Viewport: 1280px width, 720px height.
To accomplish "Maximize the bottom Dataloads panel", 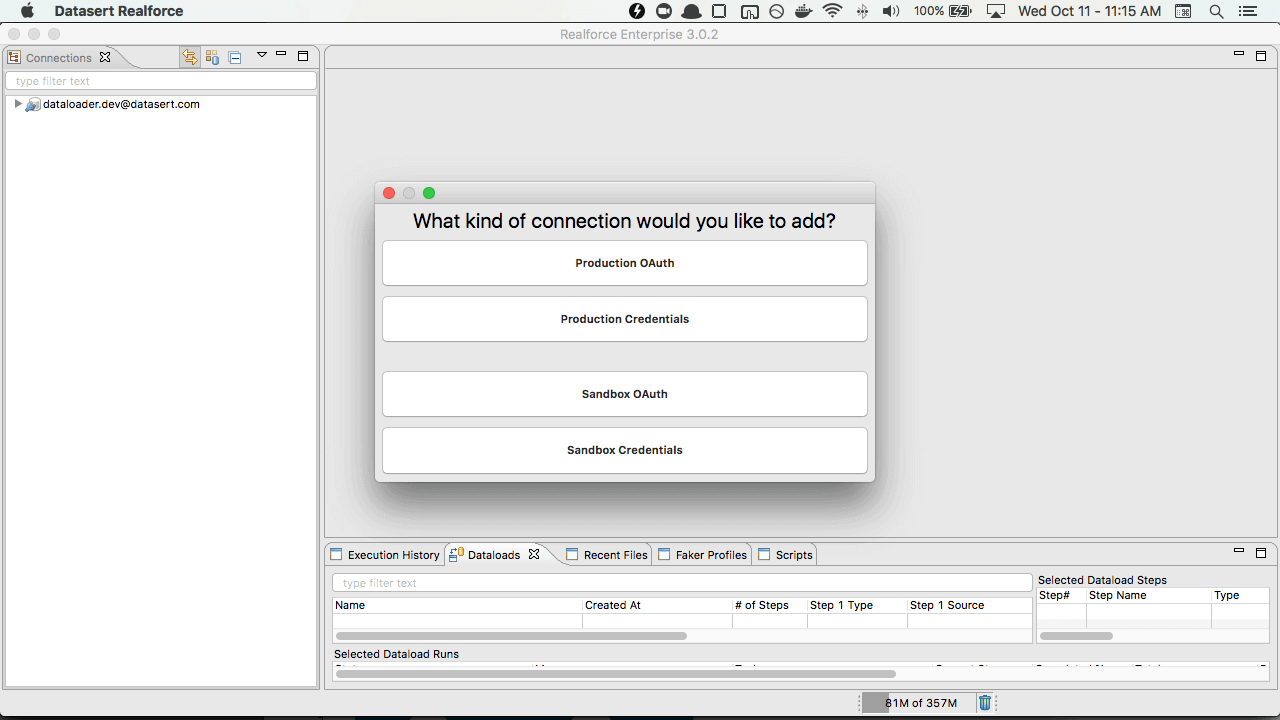I will coord(1261,553).
